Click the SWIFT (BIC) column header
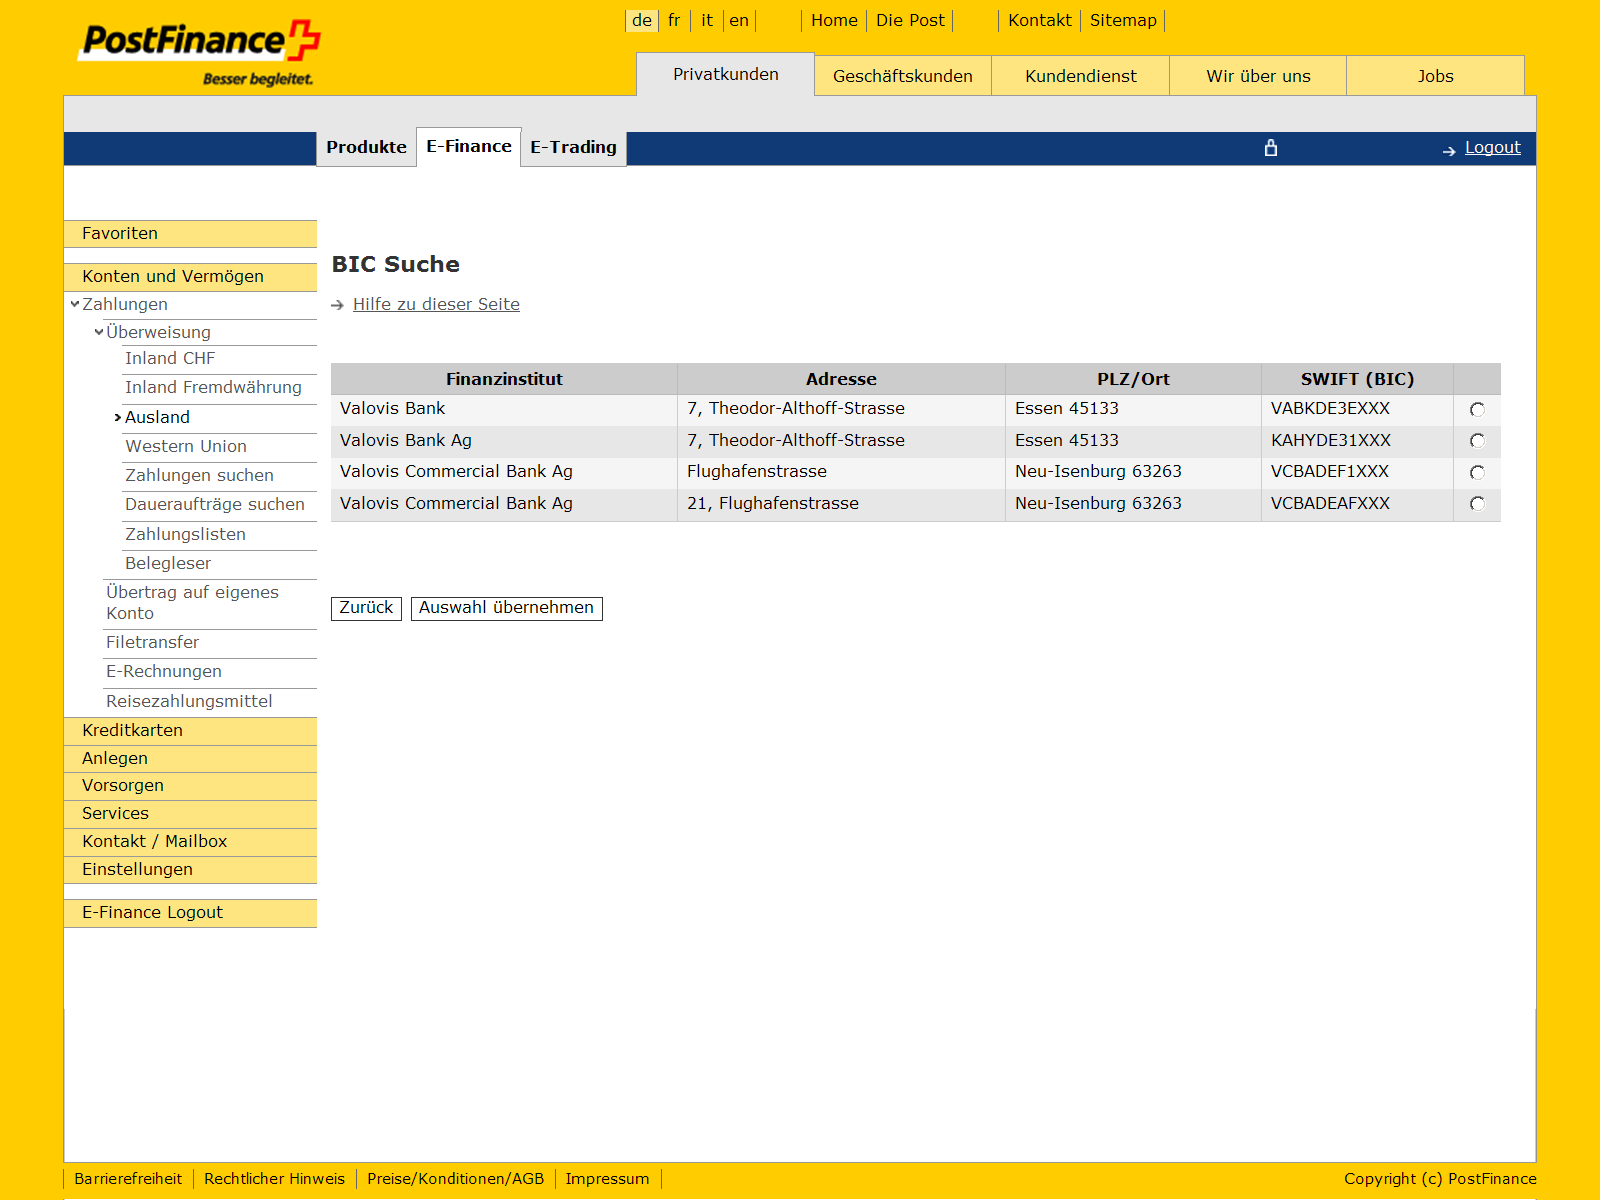Image resolution: width=1600 pixels, height=1200 pixels. tap(1357, 379)
